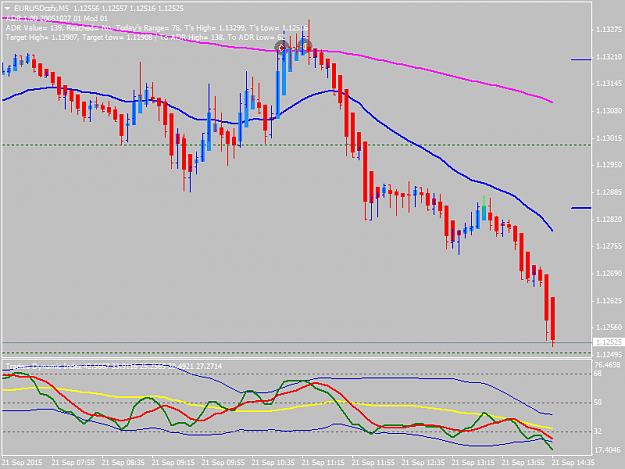Click the red arrow signal marker at 10:35
This screenshot has height=469, width=625.
pos(282,48)
